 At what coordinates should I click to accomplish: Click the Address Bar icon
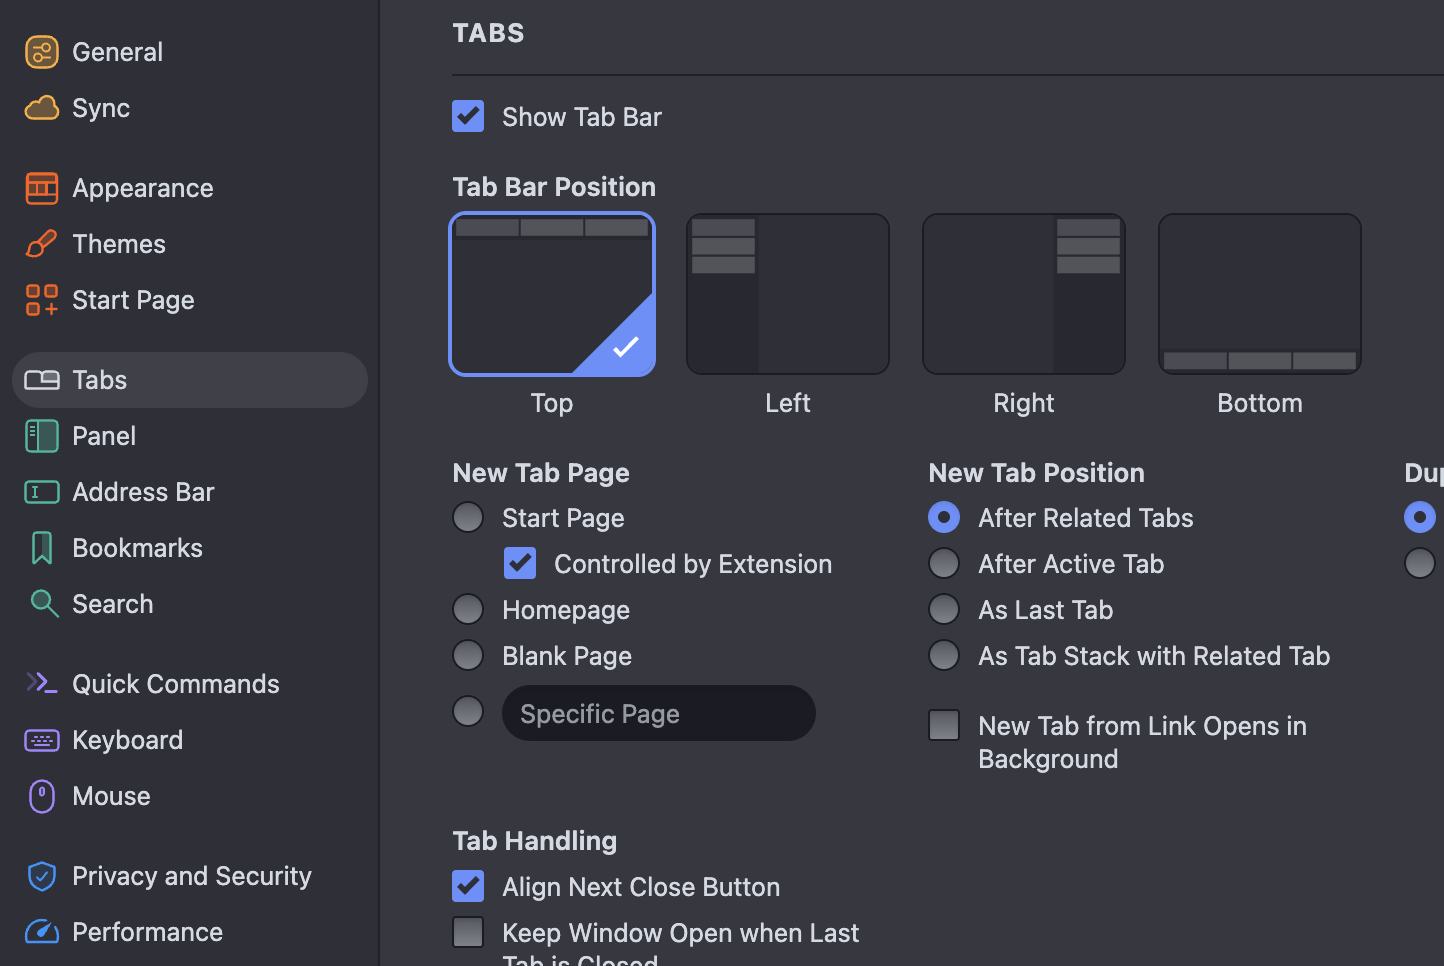coord(42,492)
